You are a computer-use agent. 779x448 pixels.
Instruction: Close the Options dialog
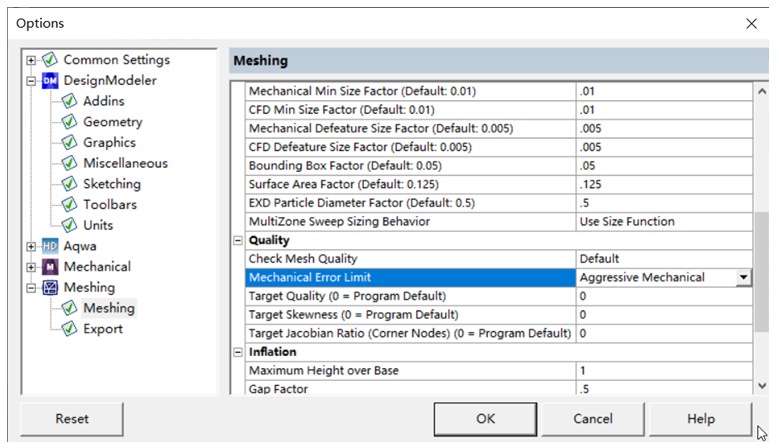pos(751,23)
